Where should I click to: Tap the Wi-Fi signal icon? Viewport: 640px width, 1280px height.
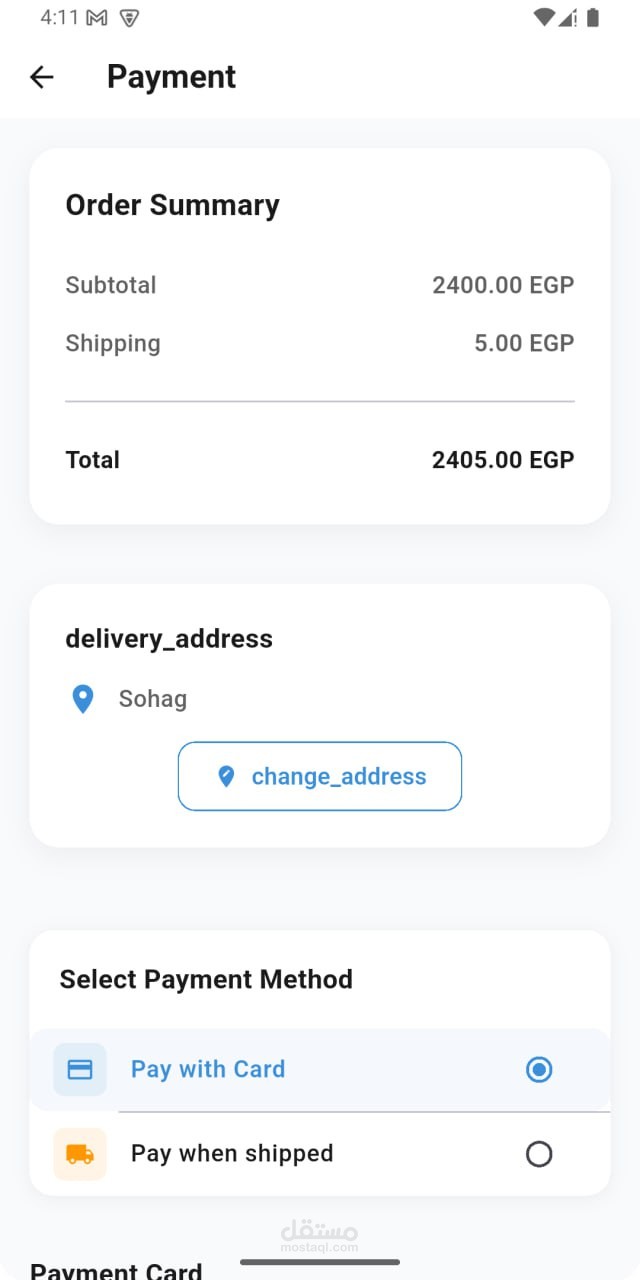pos(543,17)
